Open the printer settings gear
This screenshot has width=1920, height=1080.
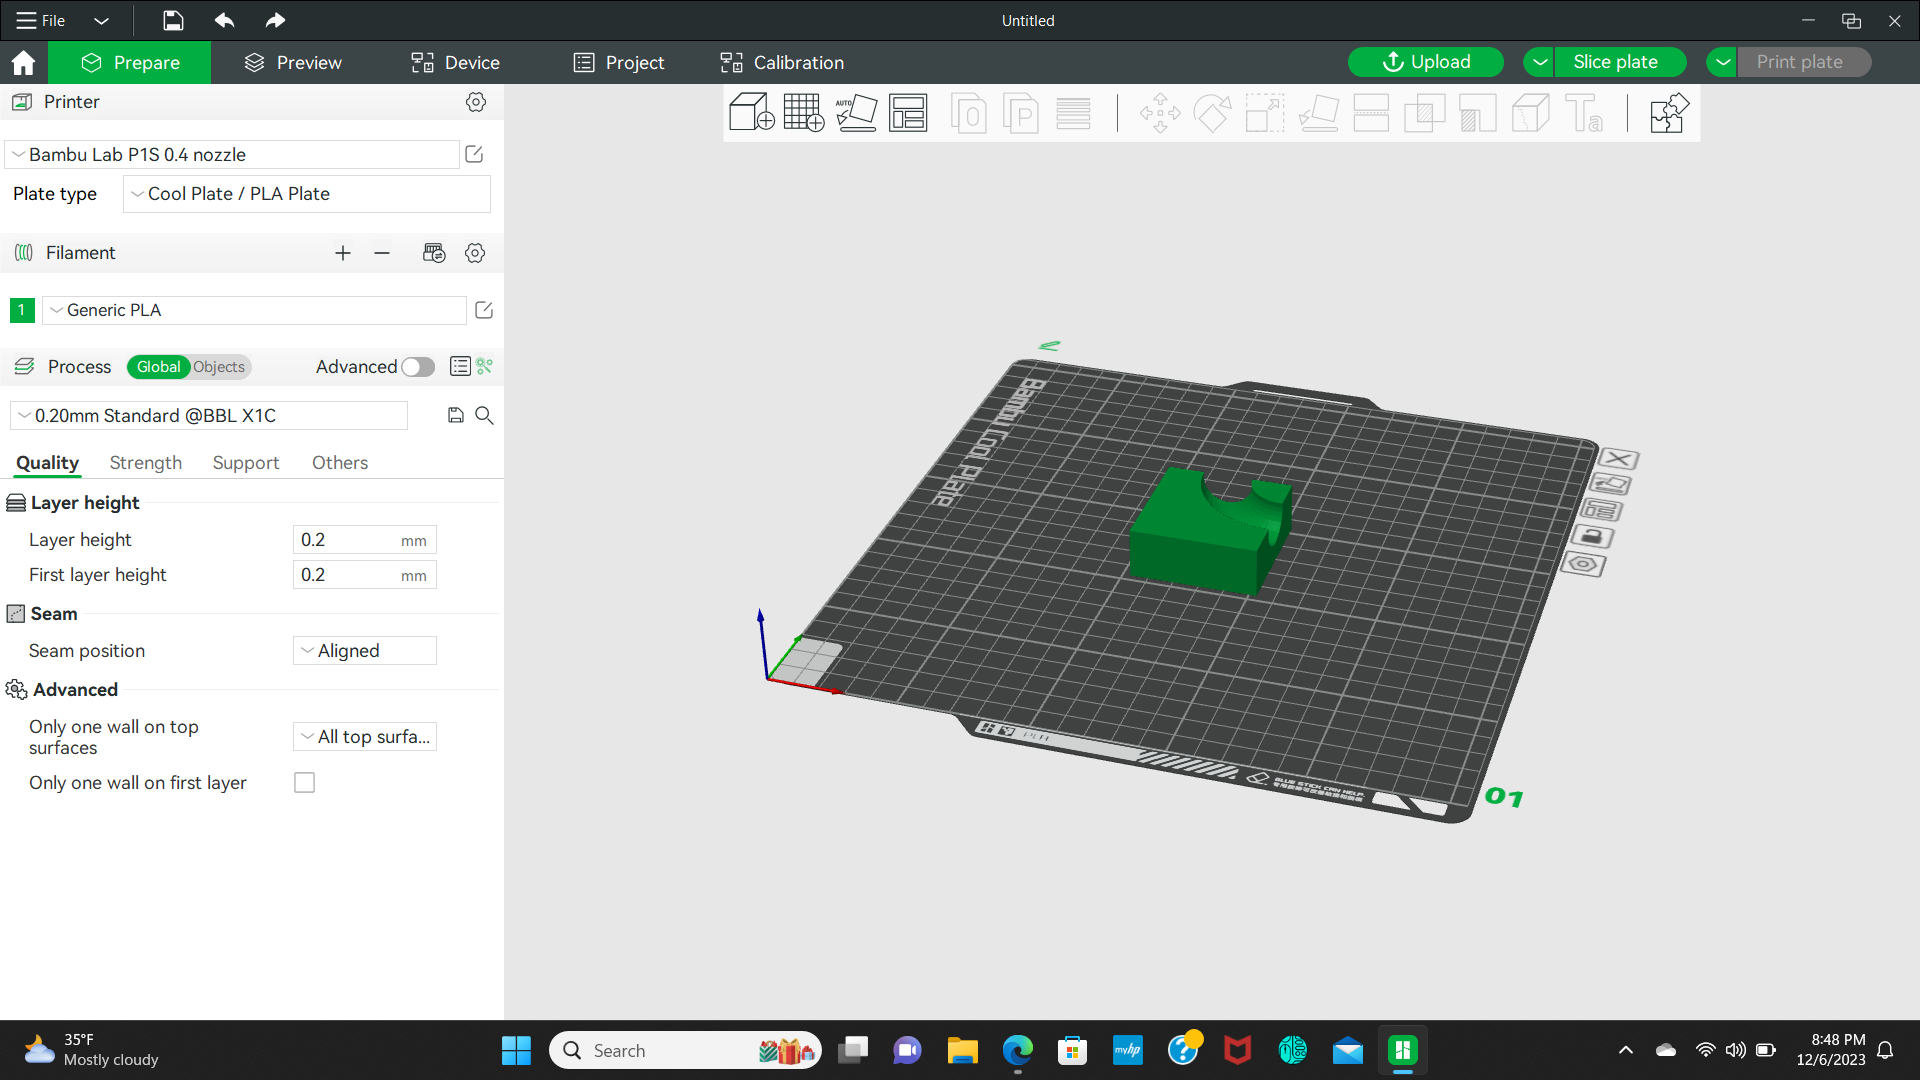[x=476, y=102]
